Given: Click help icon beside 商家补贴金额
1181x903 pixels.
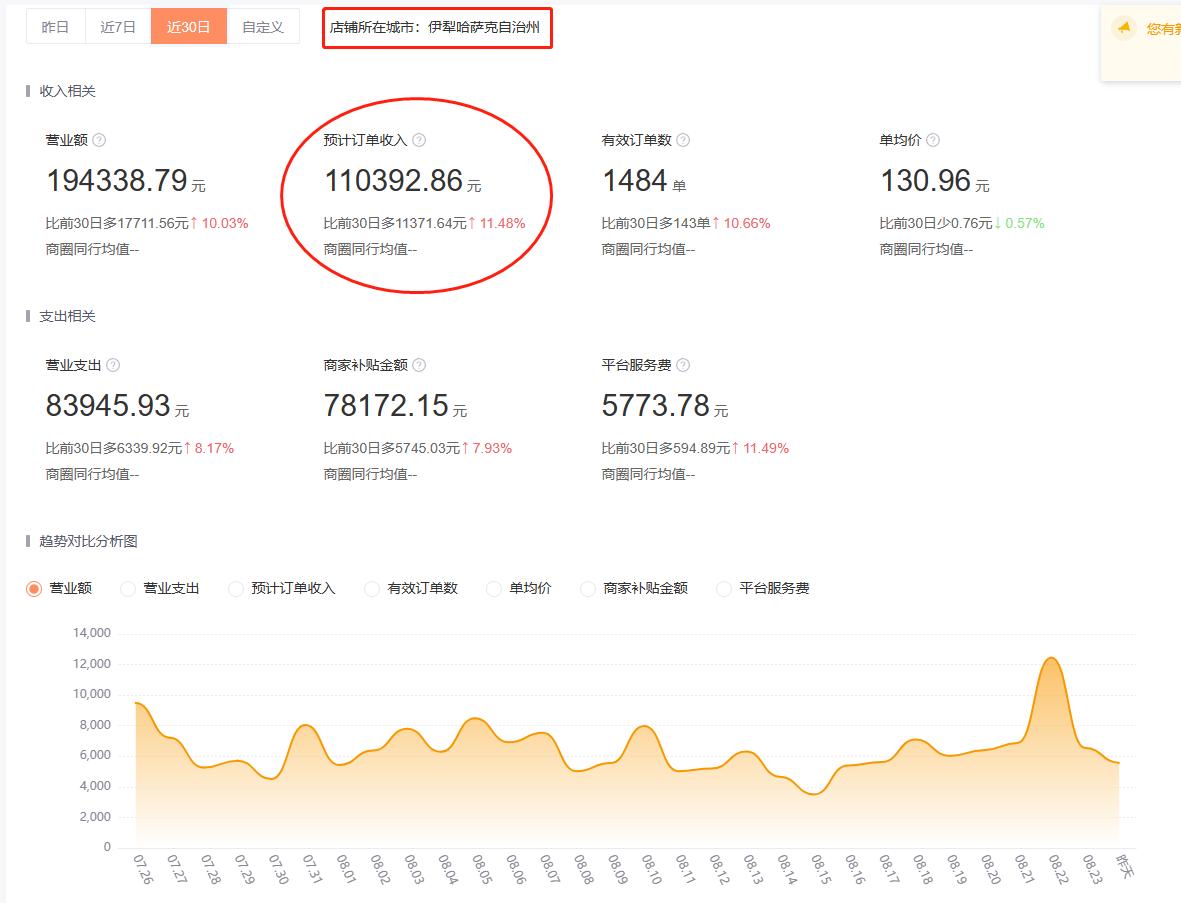Looking at the screenshot, I should 419,365.
